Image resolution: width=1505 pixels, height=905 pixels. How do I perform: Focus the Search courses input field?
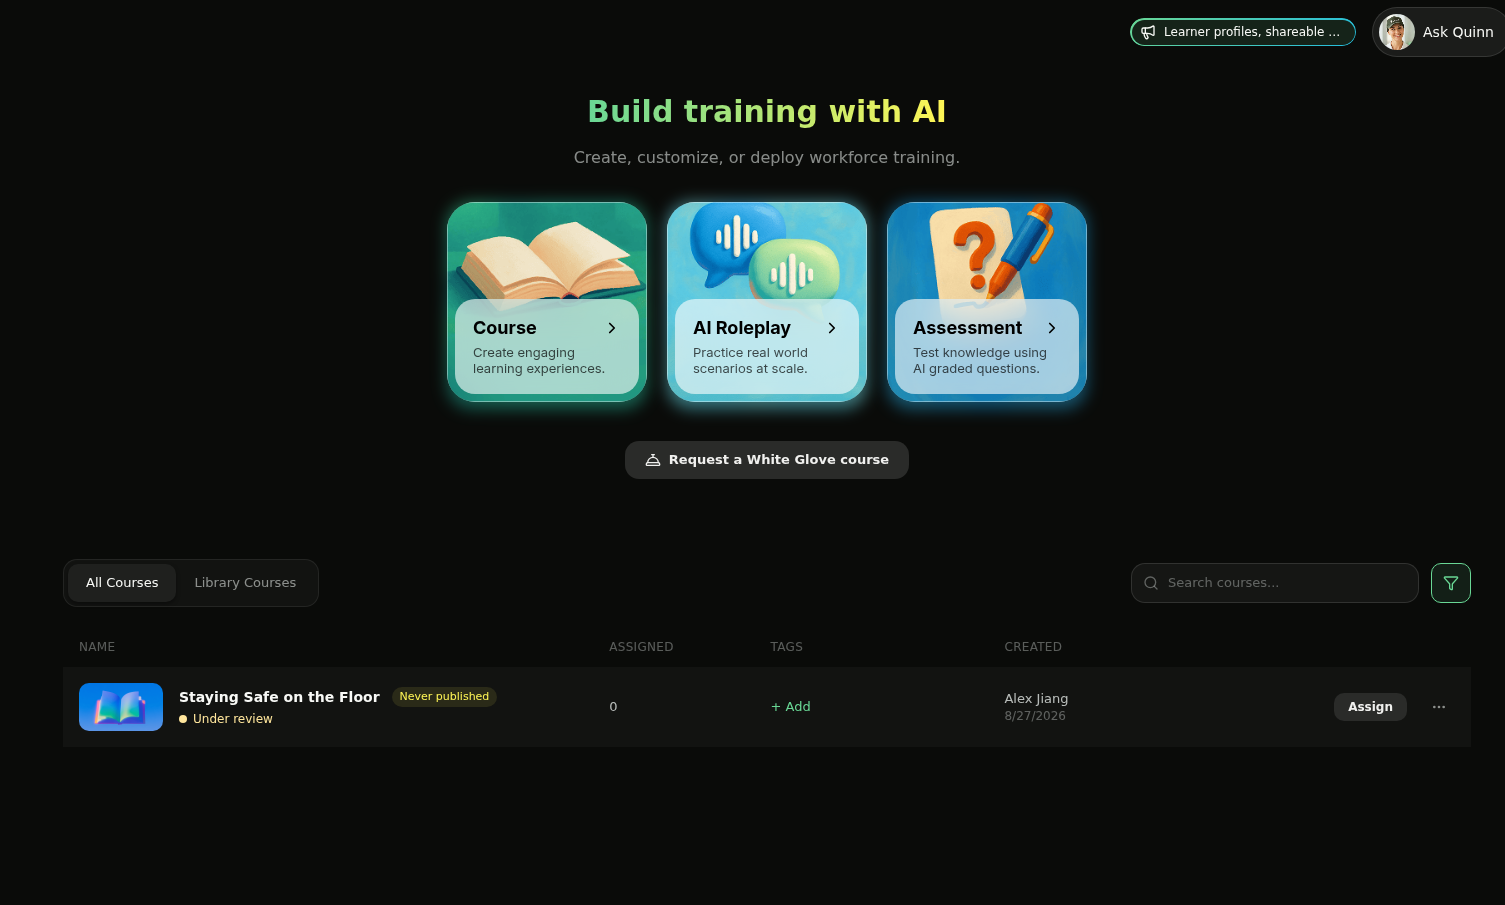tap(1275, 583)
